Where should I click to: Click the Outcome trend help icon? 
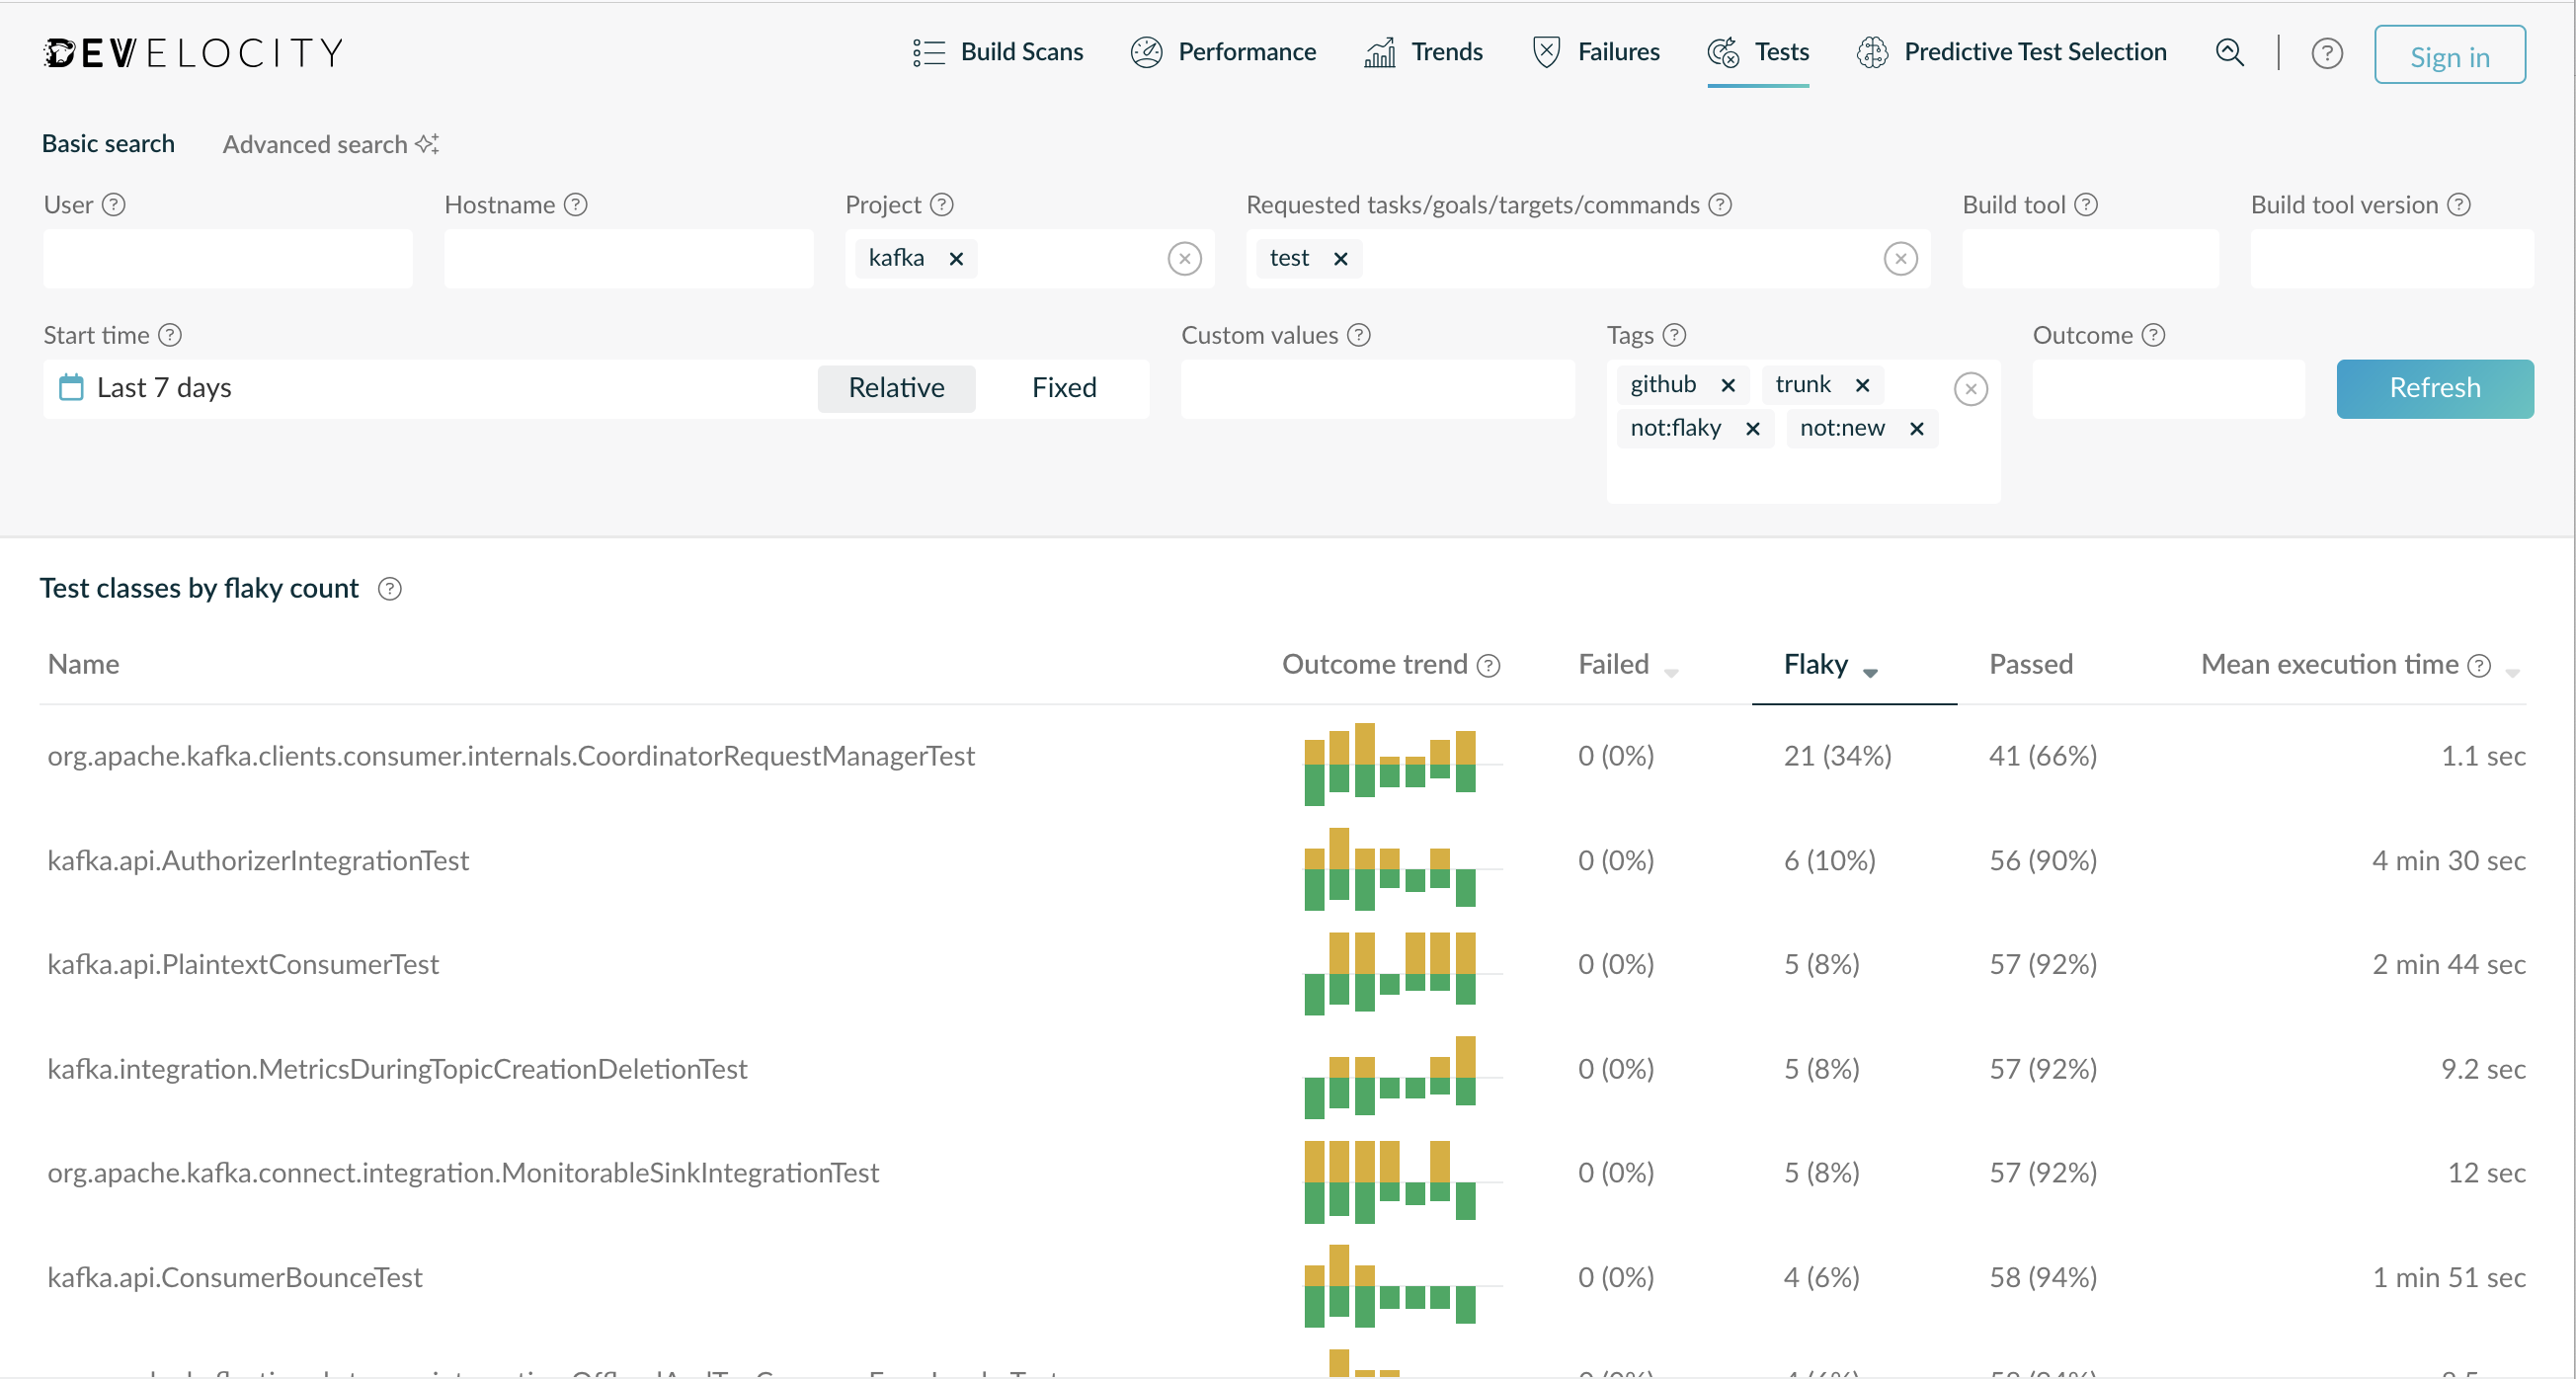tap(1488, 665)
